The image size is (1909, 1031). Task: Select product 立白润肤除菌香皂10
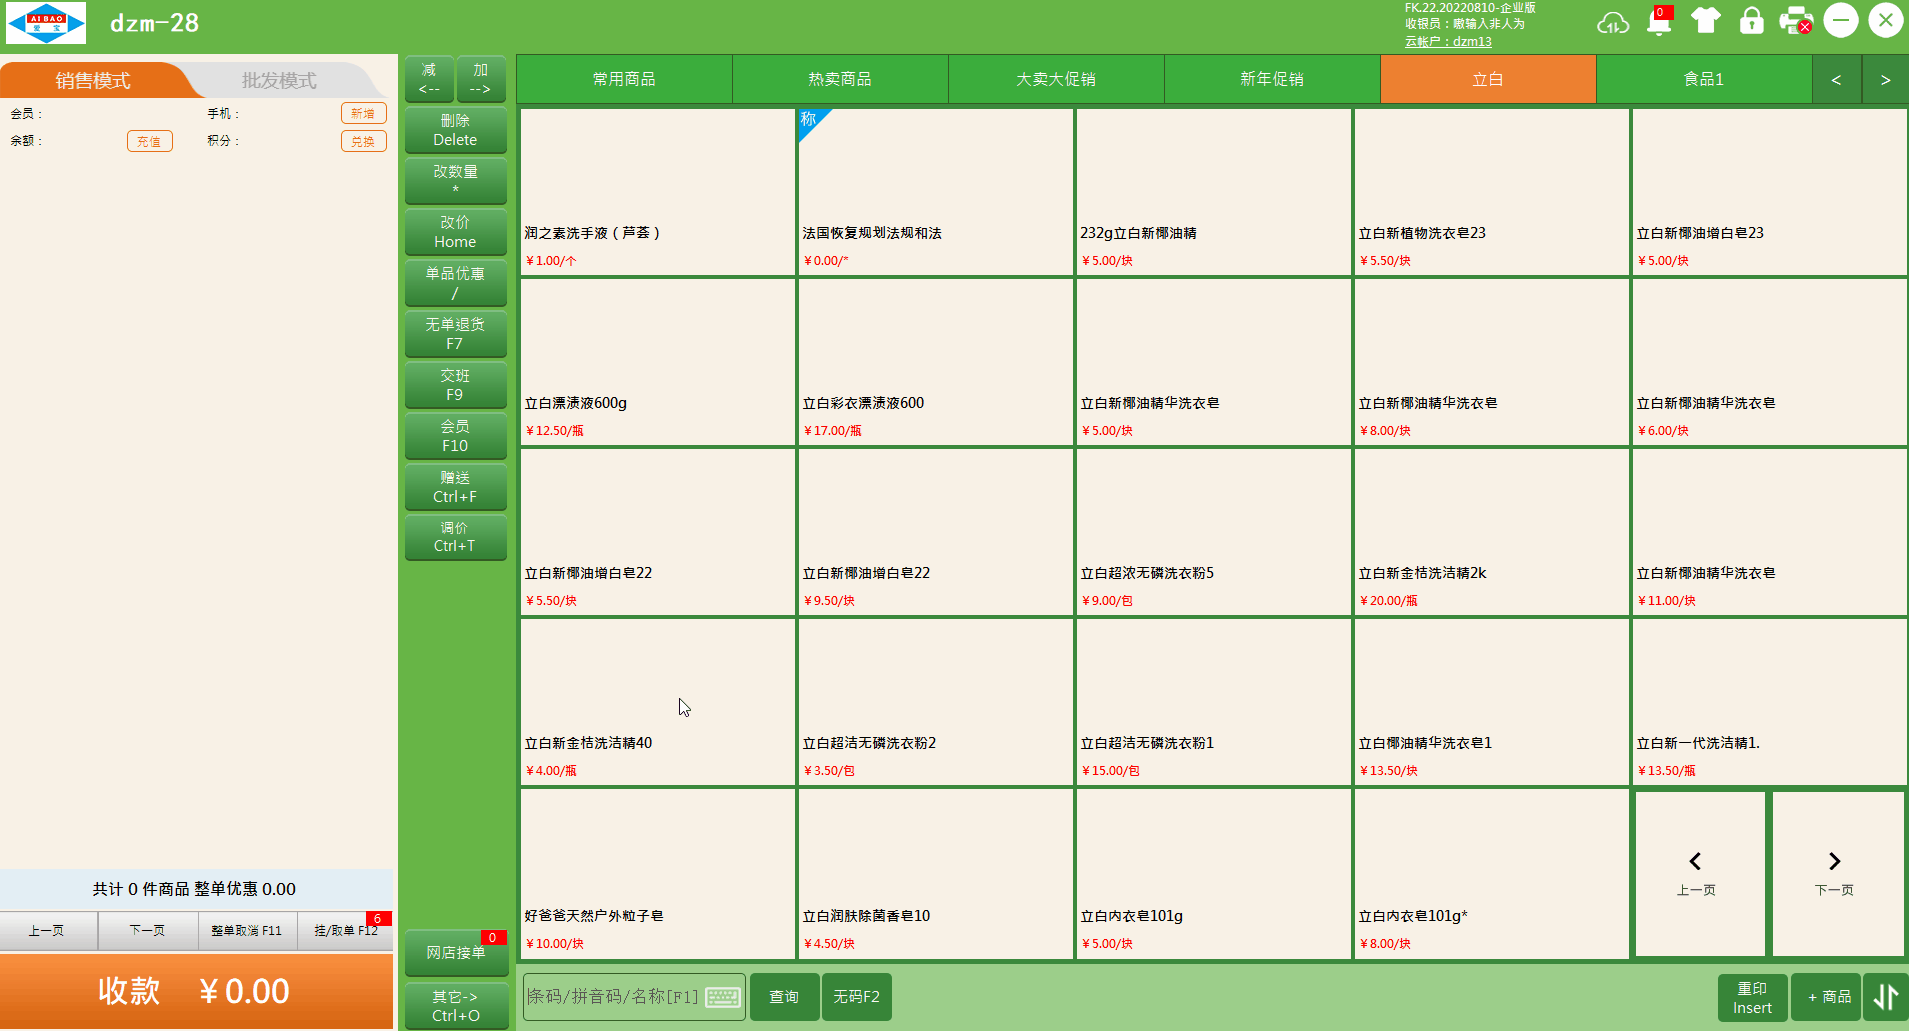point(935,874)
